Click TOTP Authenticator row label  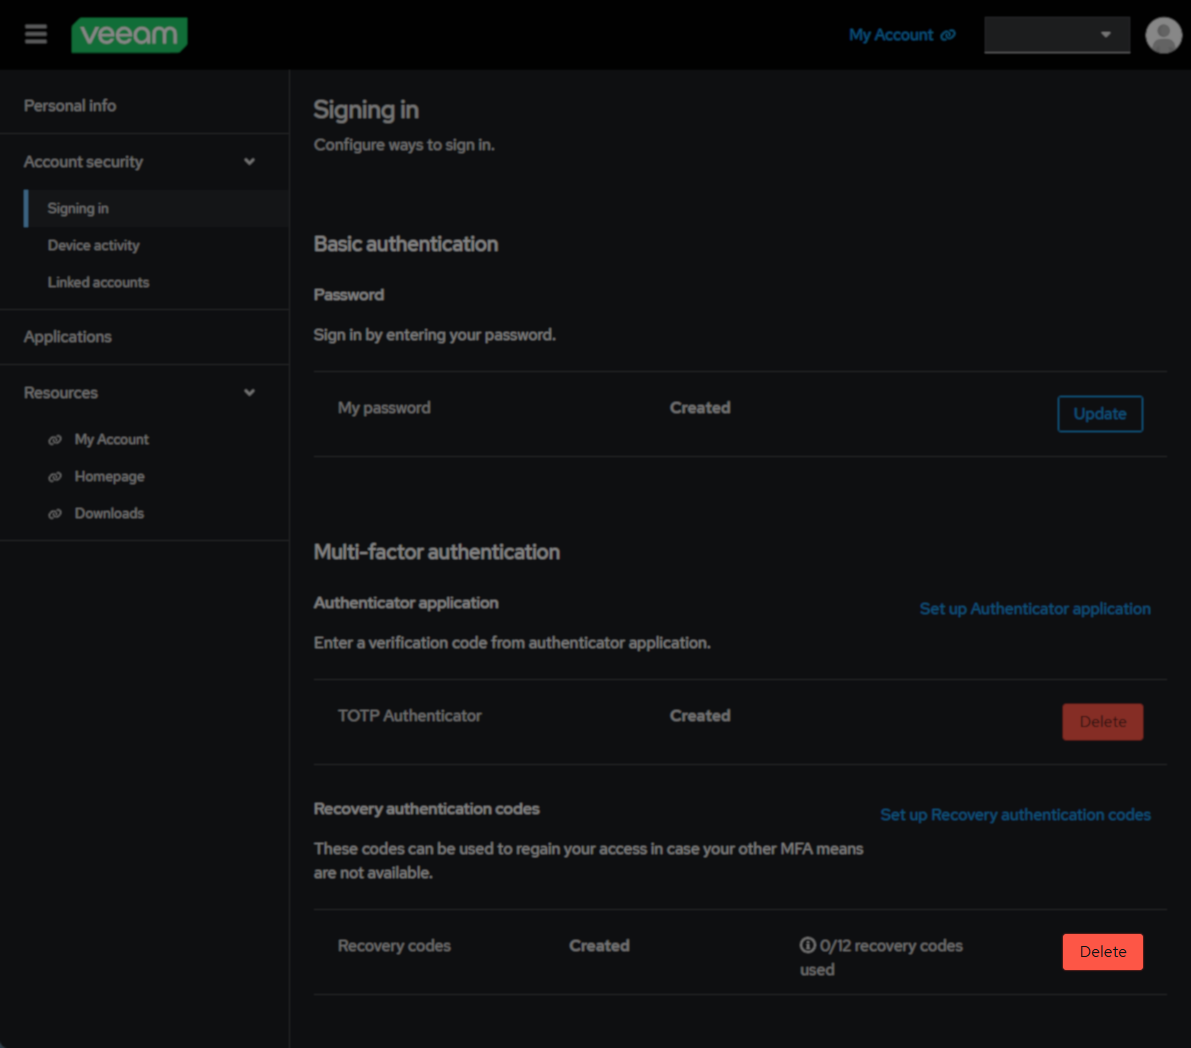click(x=409, y=716)
